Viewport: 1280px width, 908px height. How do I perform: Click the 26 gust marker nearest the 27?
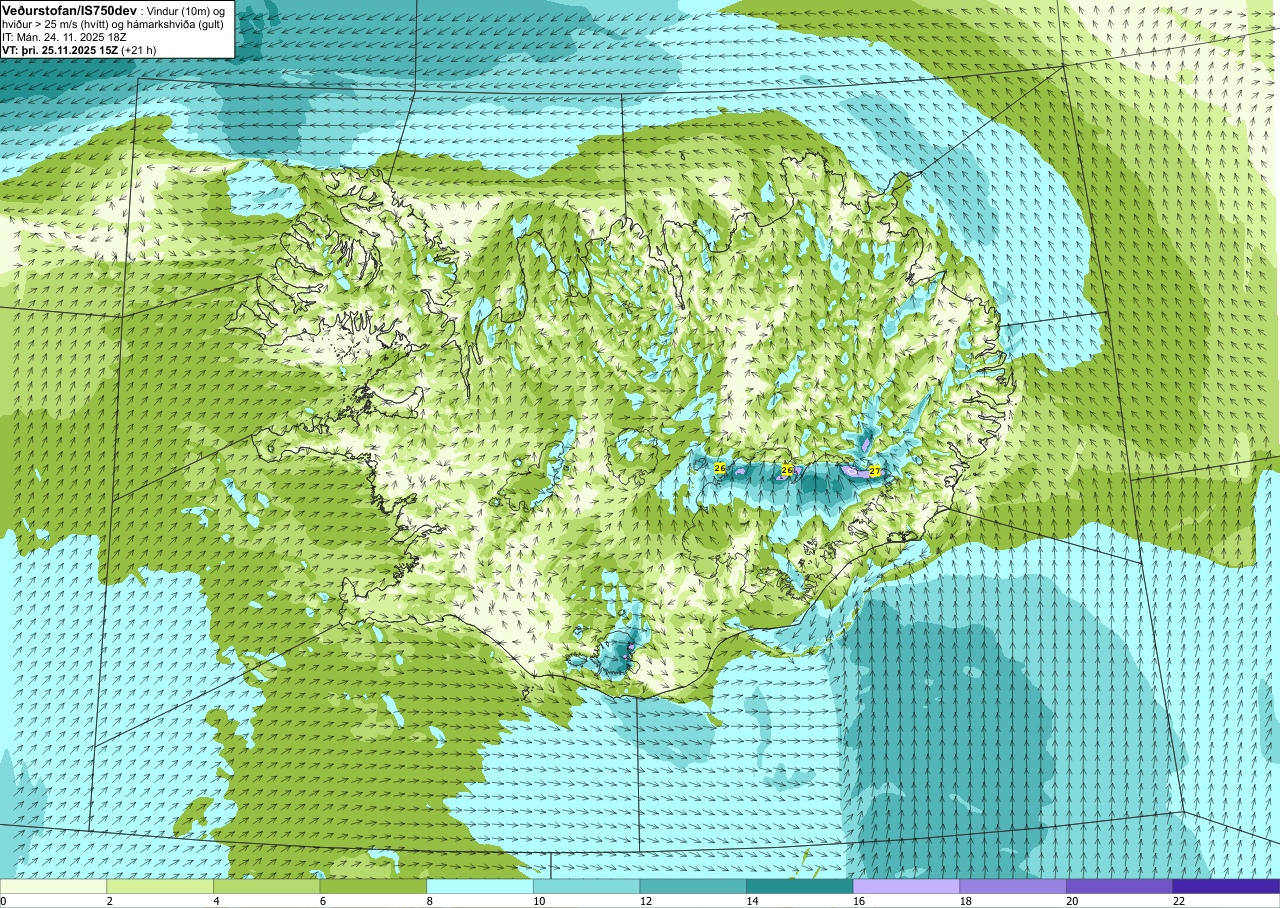787,470
